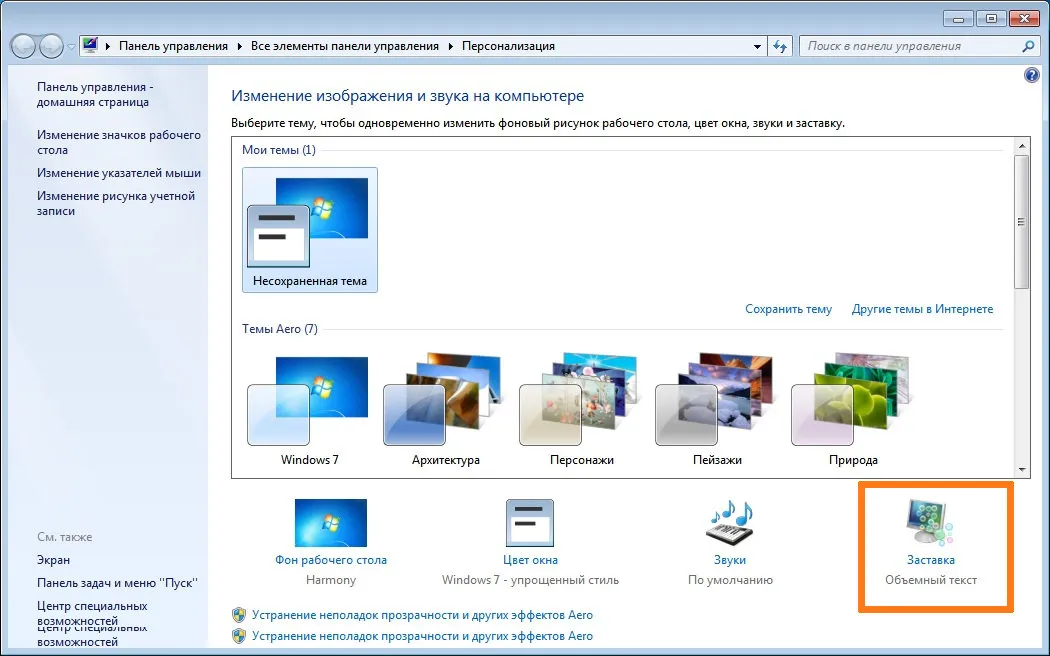The image size is (1050, 656).
Task: Select the Несохраненная тема theme
Action: pos(309,230)
